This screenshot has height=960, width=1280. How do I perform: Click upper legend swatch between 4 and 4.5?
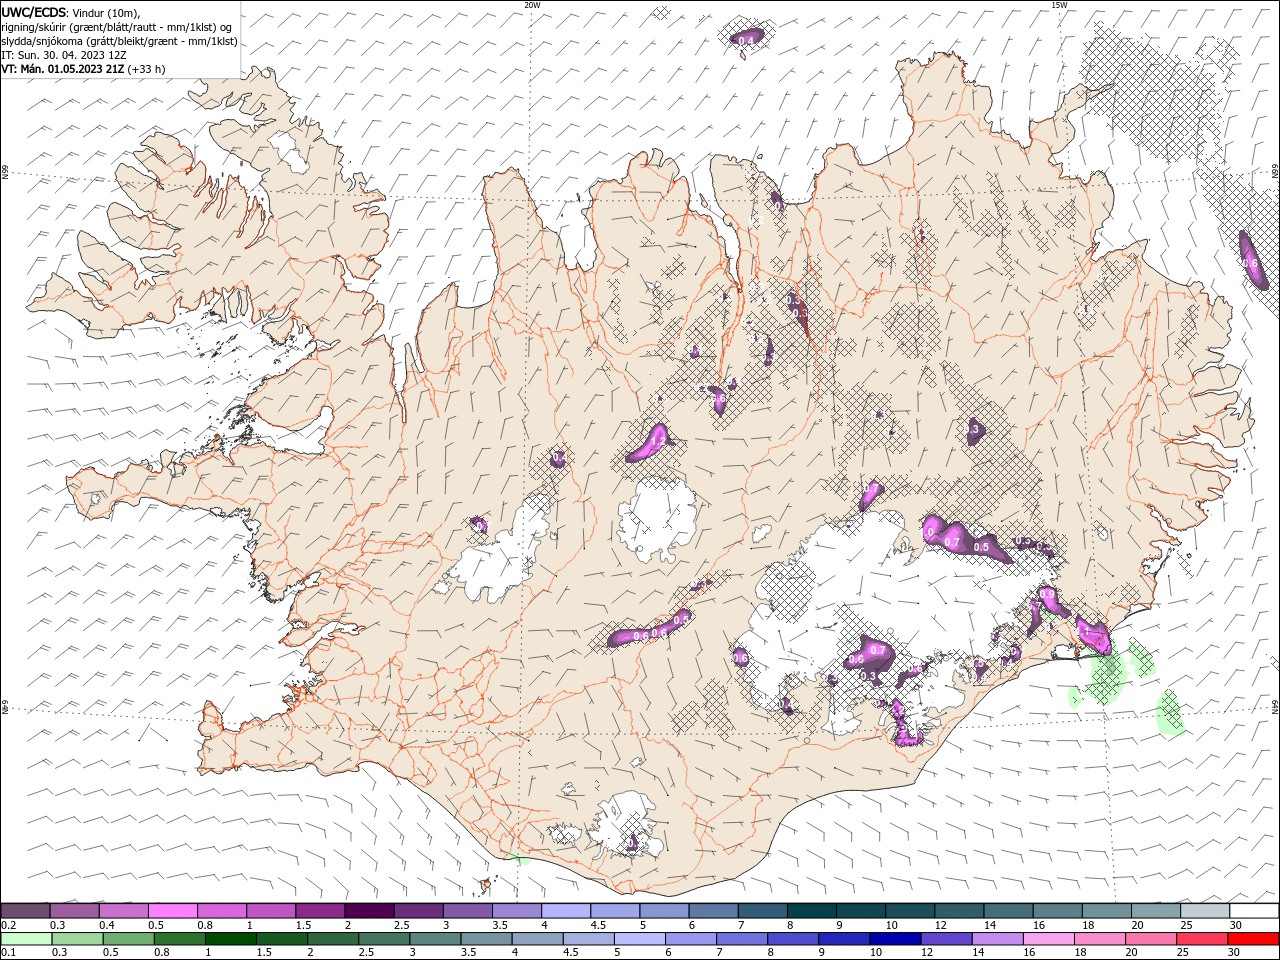point(565,911)
